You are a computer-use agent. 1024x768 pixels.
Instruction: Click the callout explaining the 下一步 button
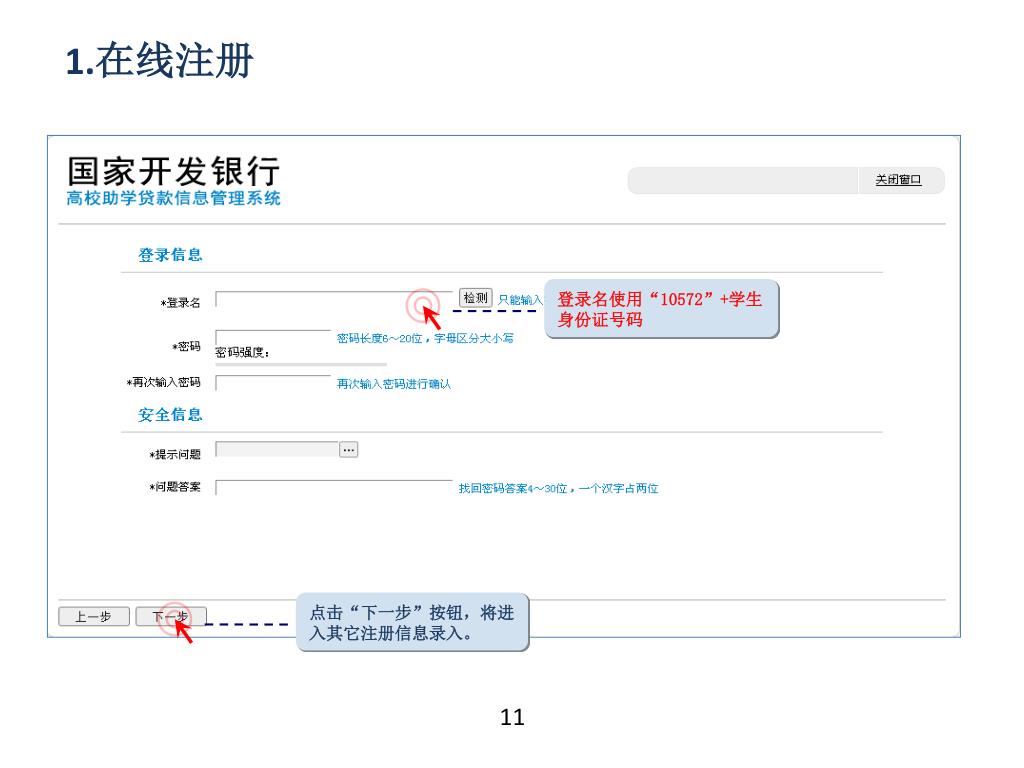[x=412, y=622]
